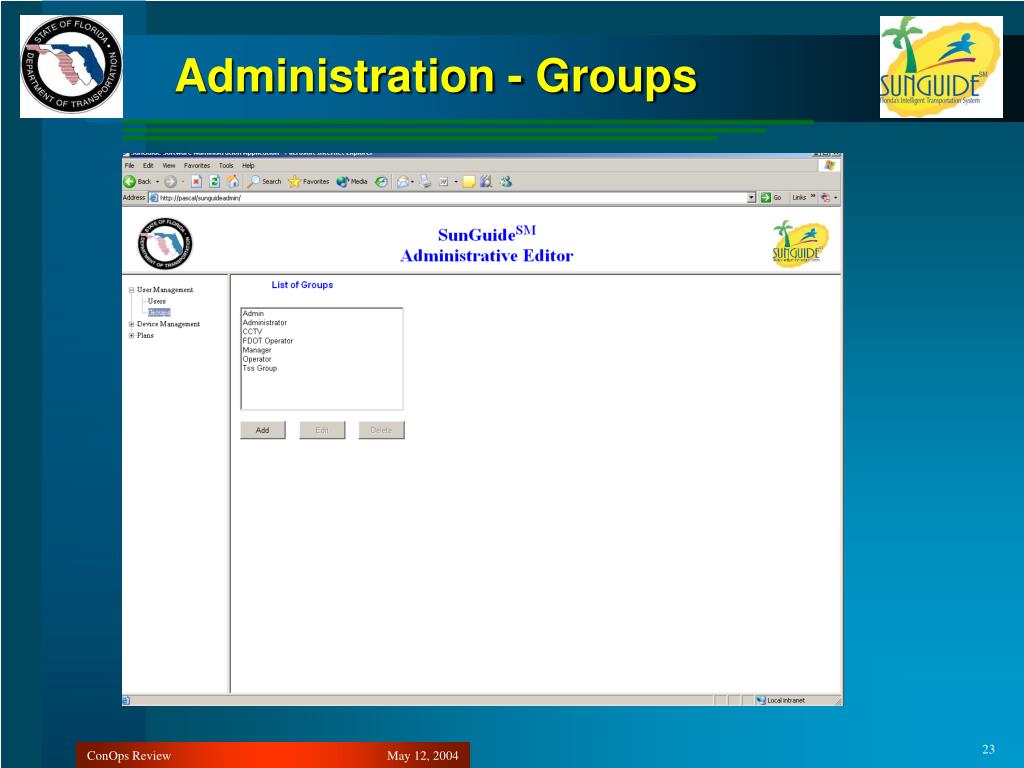Click the browser Back button
This screenshot has height=768, width=1024.
[137, 182]
